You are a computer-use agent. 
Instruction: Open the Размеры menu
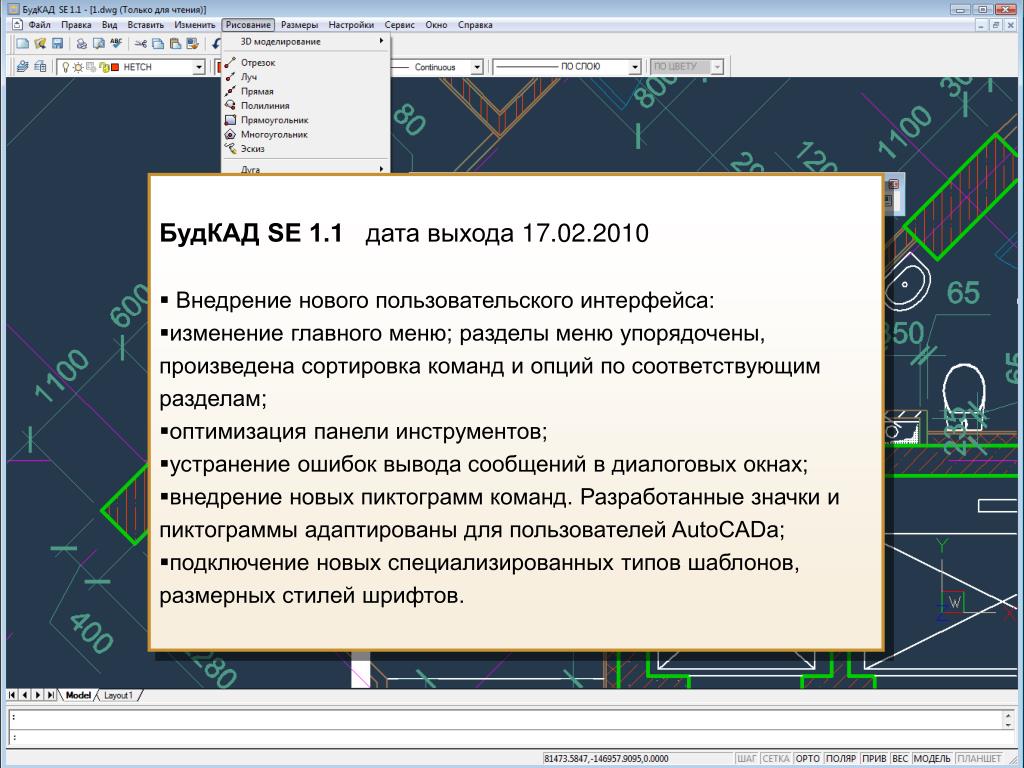point(300,25)
